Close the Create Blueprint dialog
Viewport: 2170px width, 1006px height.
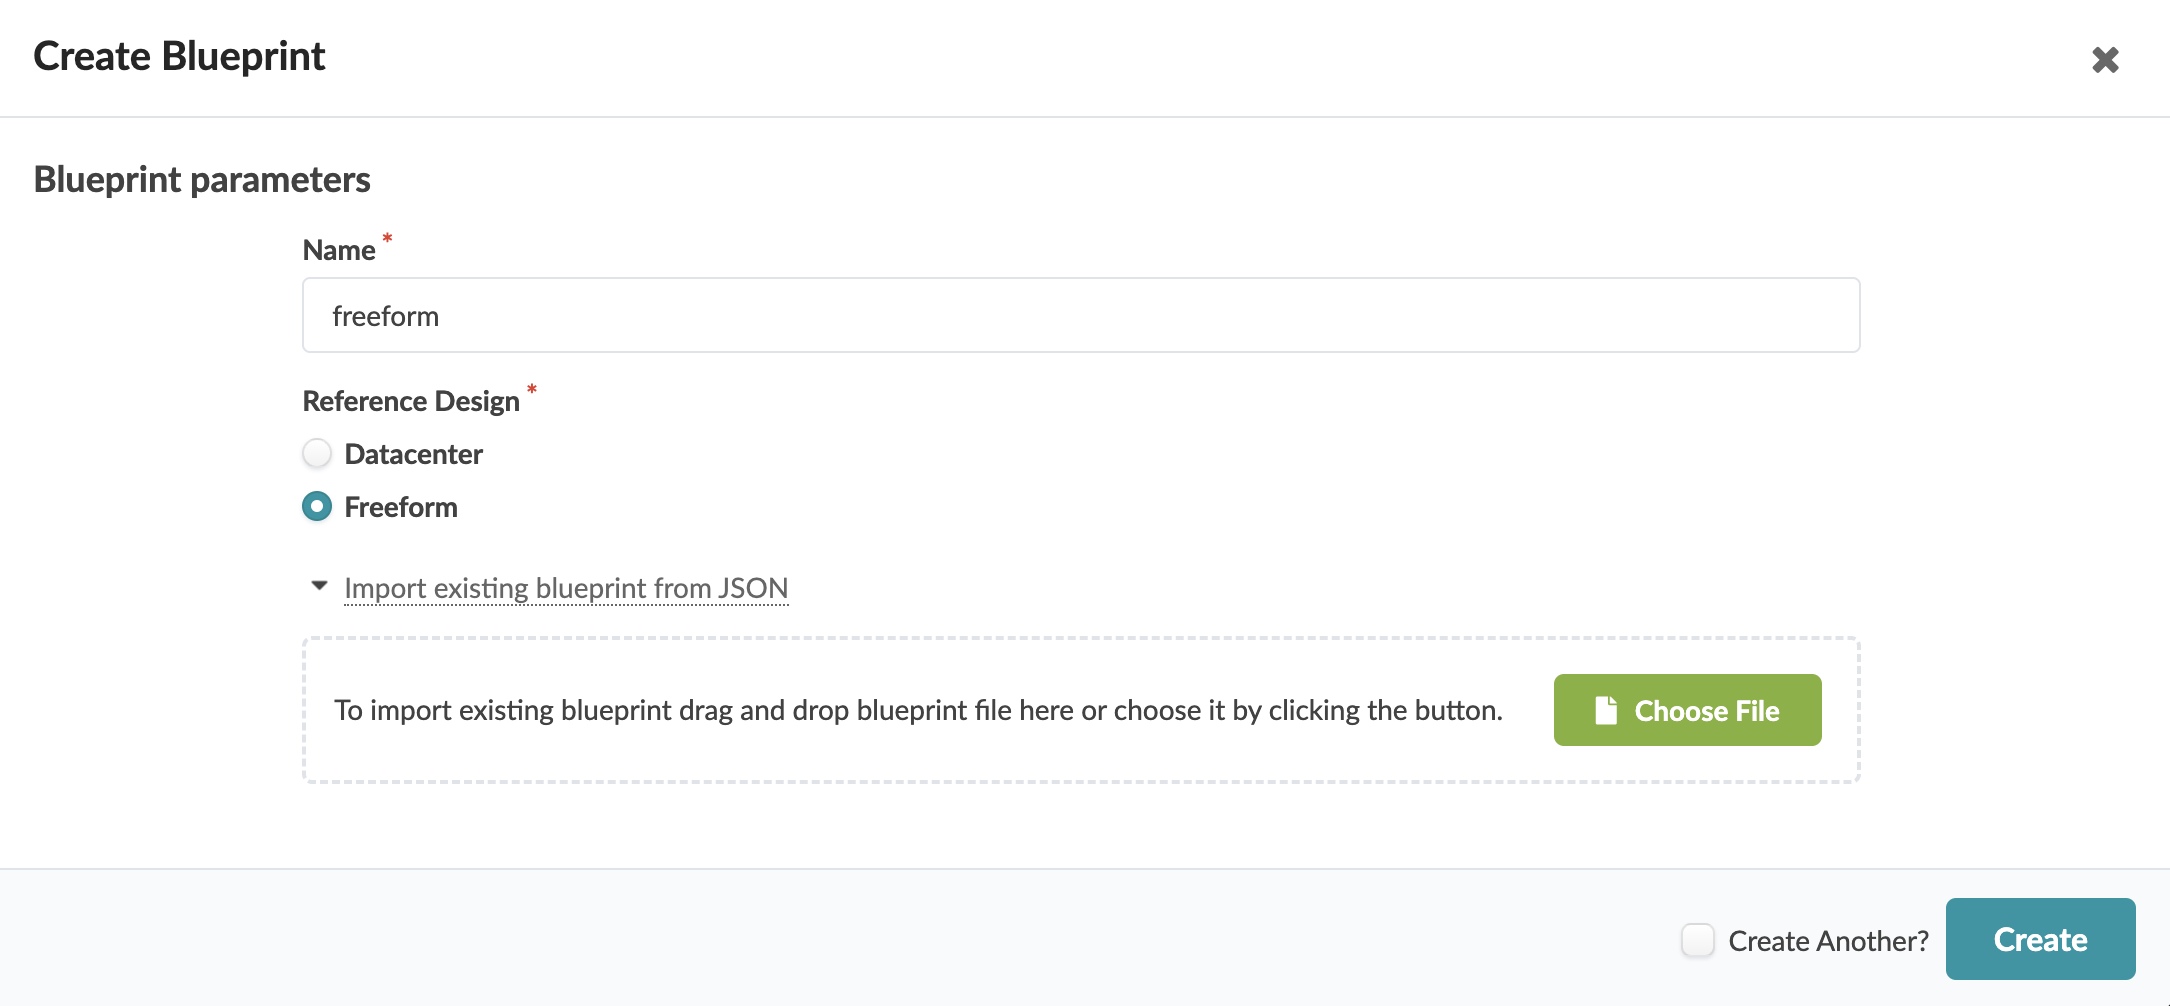[x=2105, y=60]
